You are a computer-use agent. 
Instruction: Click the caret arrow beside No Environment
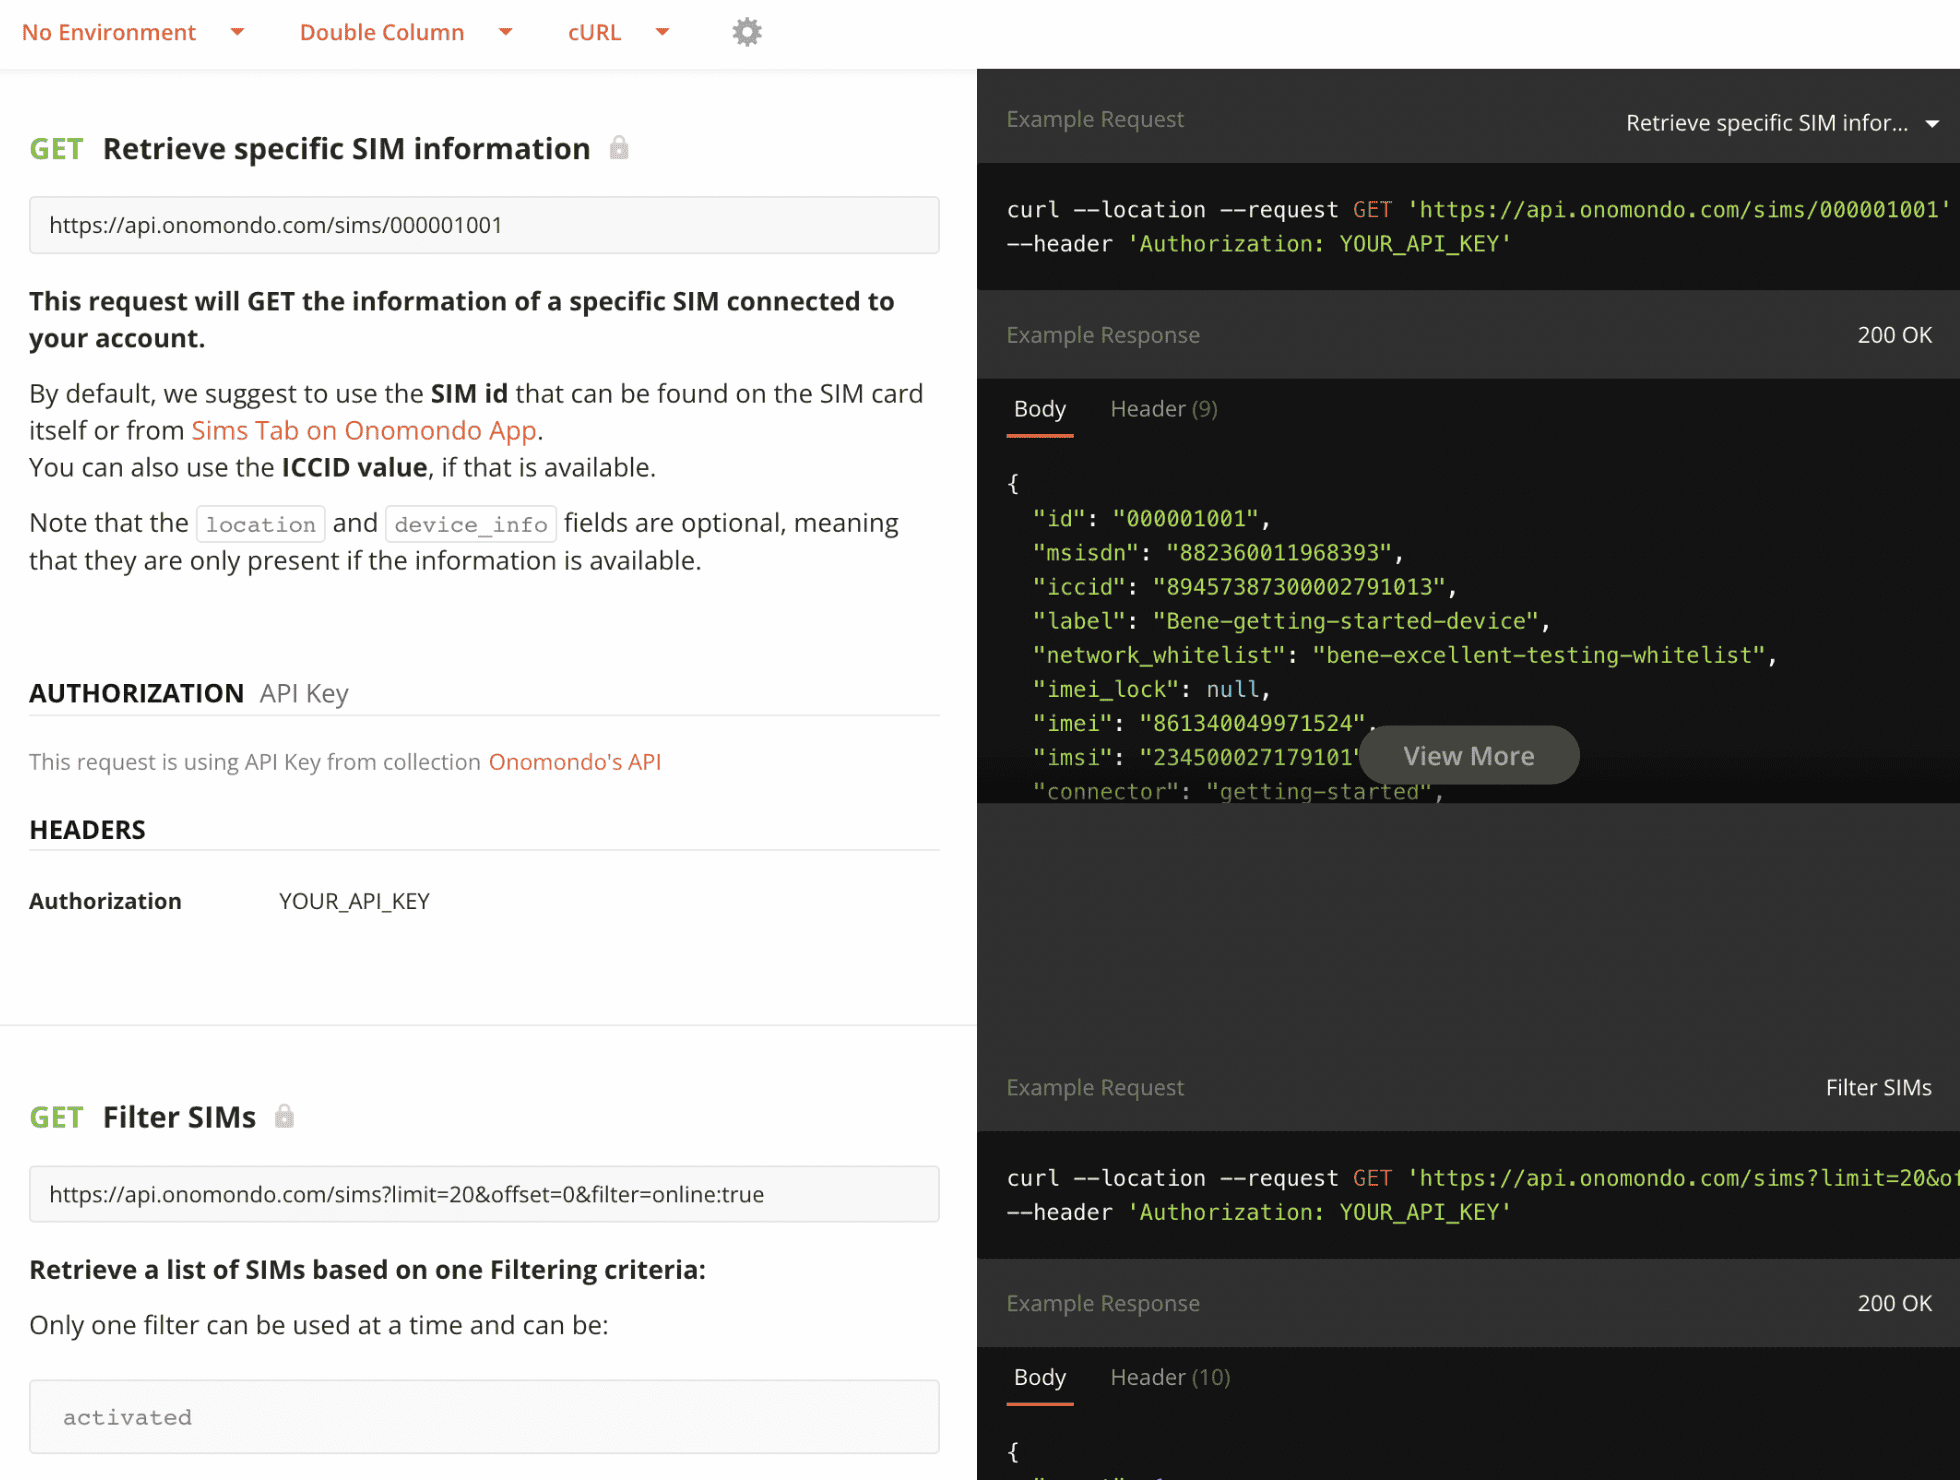[237, 31]
